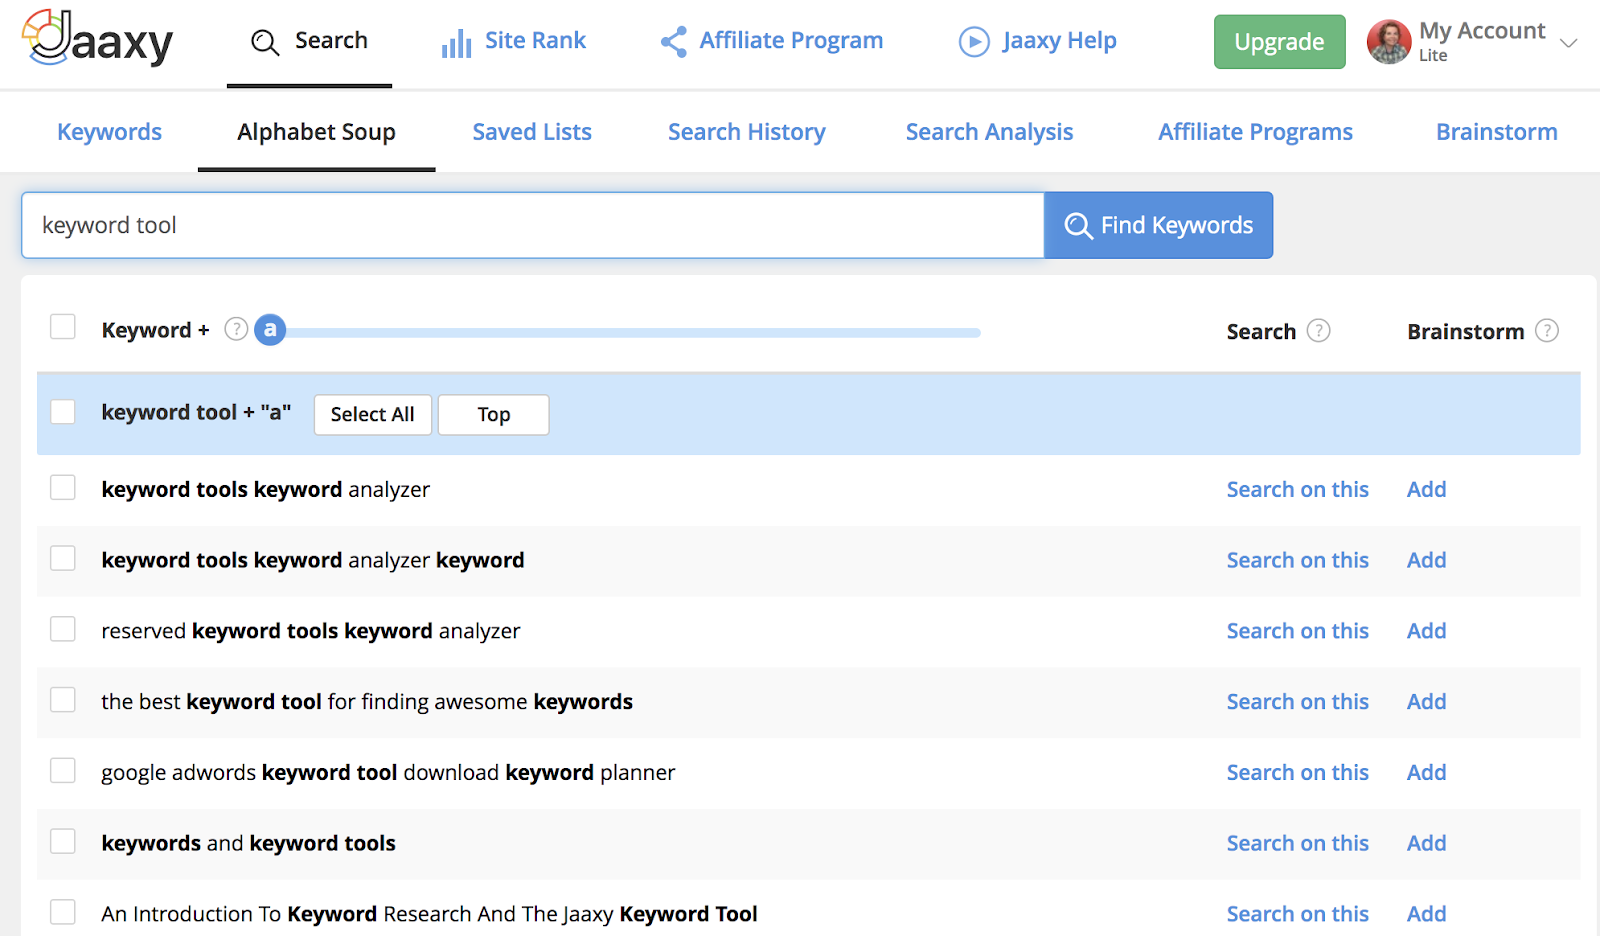Click the 'keywords and keyword tools' text
Screen dimensions: 1600x936
248,844
